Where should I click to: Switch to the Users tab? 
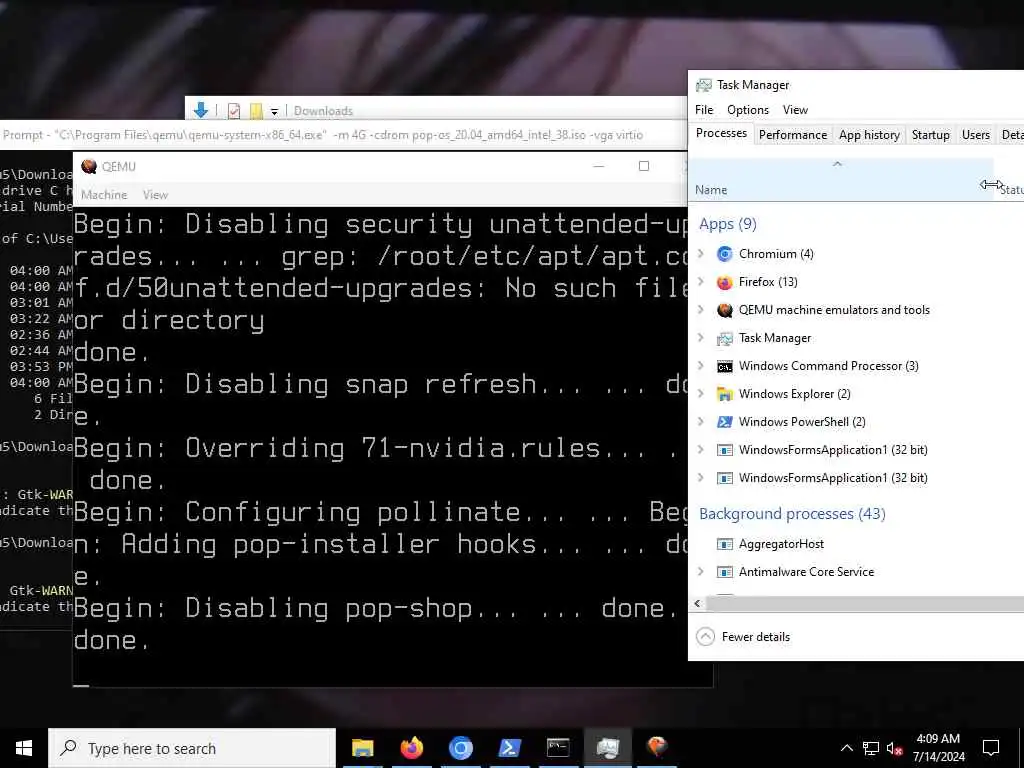click(x=976, y=135)
